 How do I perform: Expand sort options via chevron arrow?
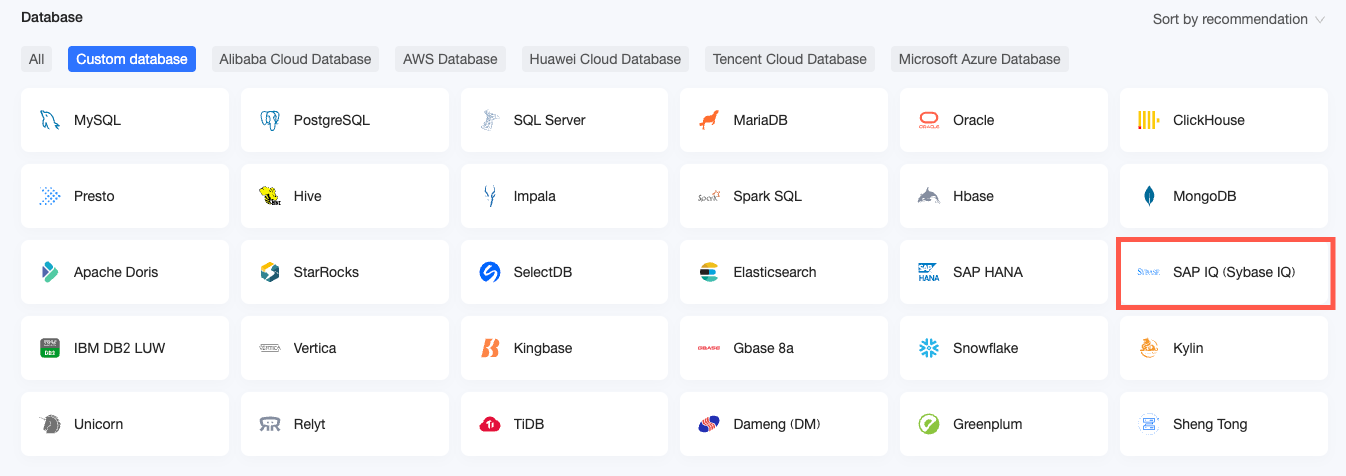point(1320,20)
